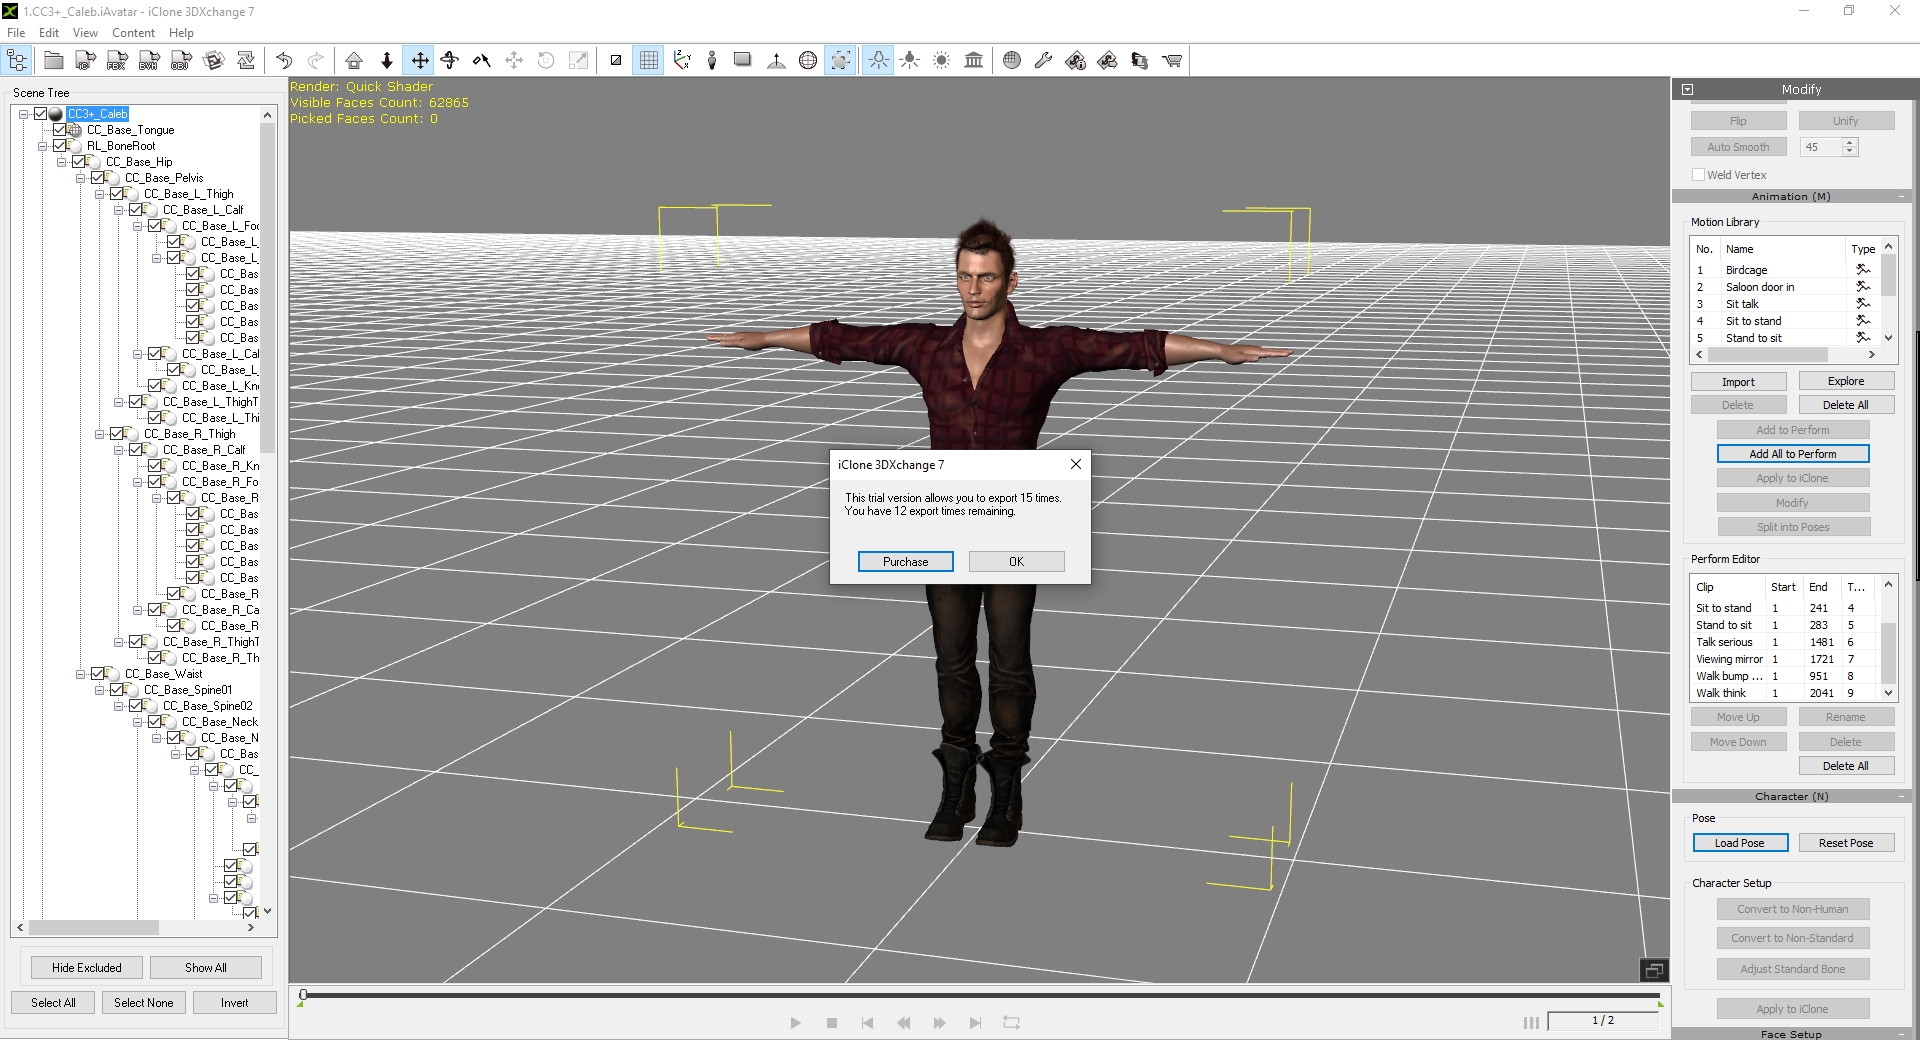Toggle the CC_Base_Tongue checkbox

coord(60,130)
